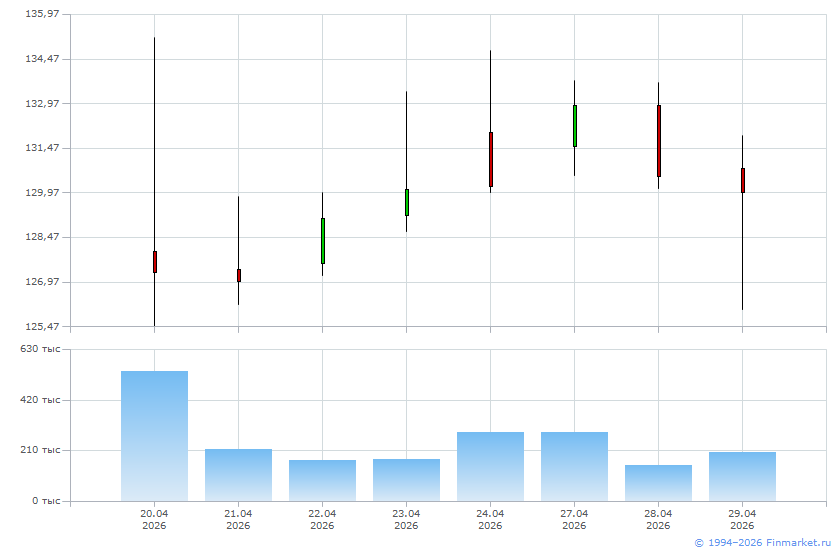Click the volume bar for 22.04
The width and height of the screenshot is (840, 550).
tap(322, 480)
